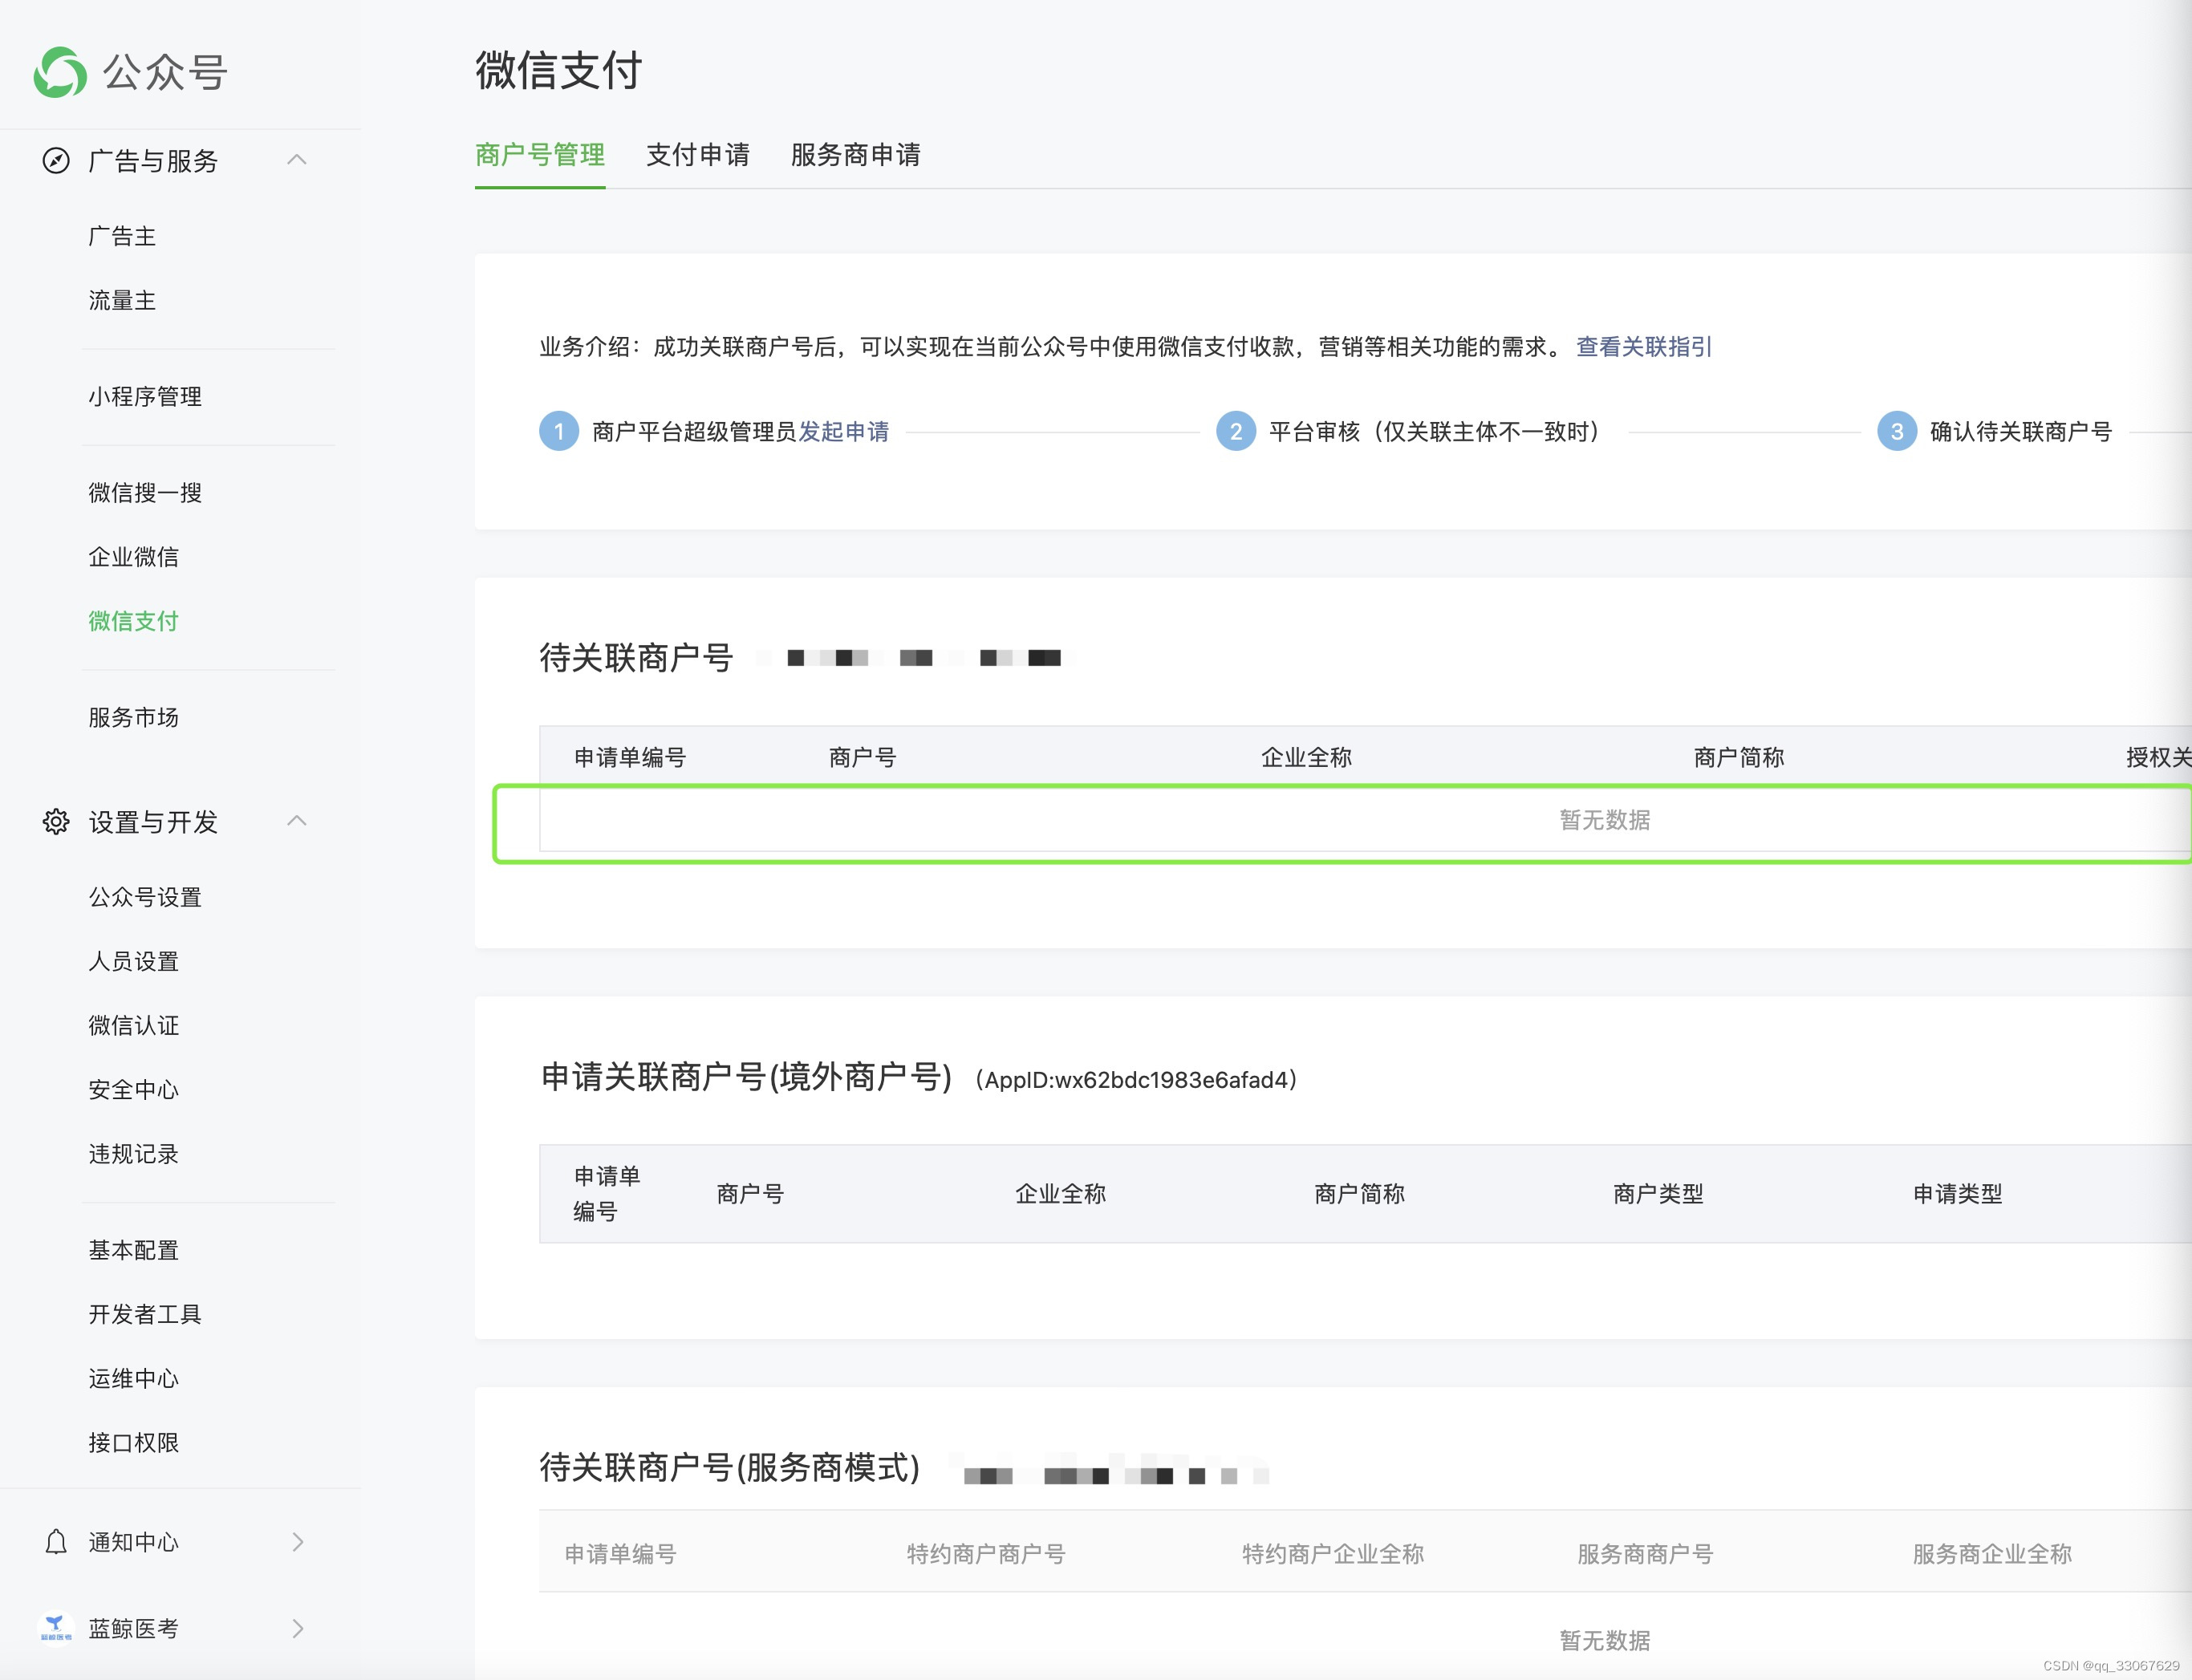Click the green 公众号 logo icon
Image resolution: width=2192 pixels, height=1680 pixels.
[60, 72]
